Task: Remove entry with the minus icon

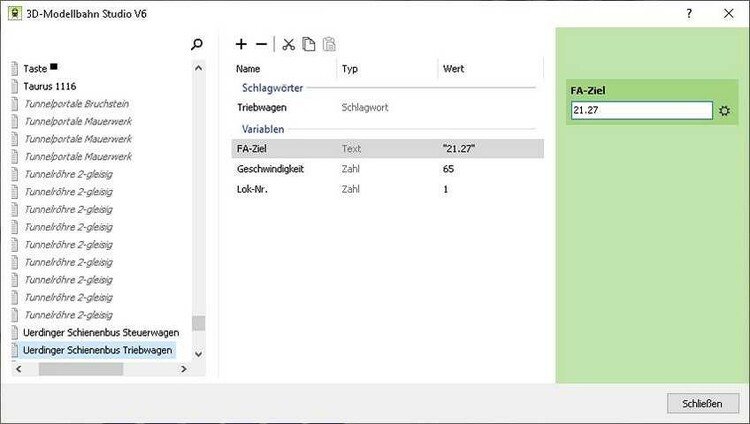Action: pyautogui.click(x=261, y=44)
